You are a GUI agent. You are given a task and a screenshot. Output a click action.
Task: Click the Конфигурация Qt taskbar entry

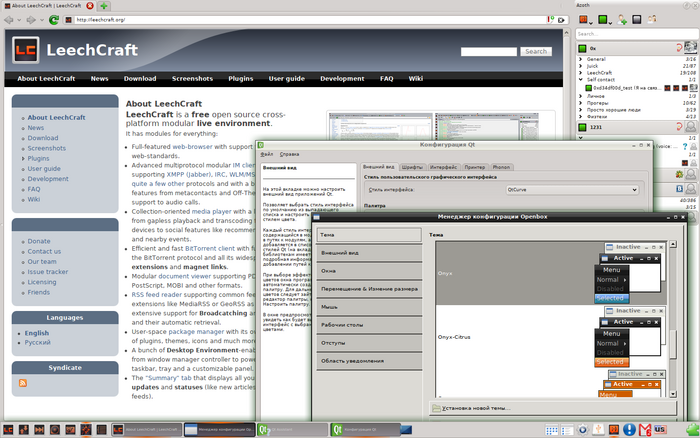coord(366,430)
